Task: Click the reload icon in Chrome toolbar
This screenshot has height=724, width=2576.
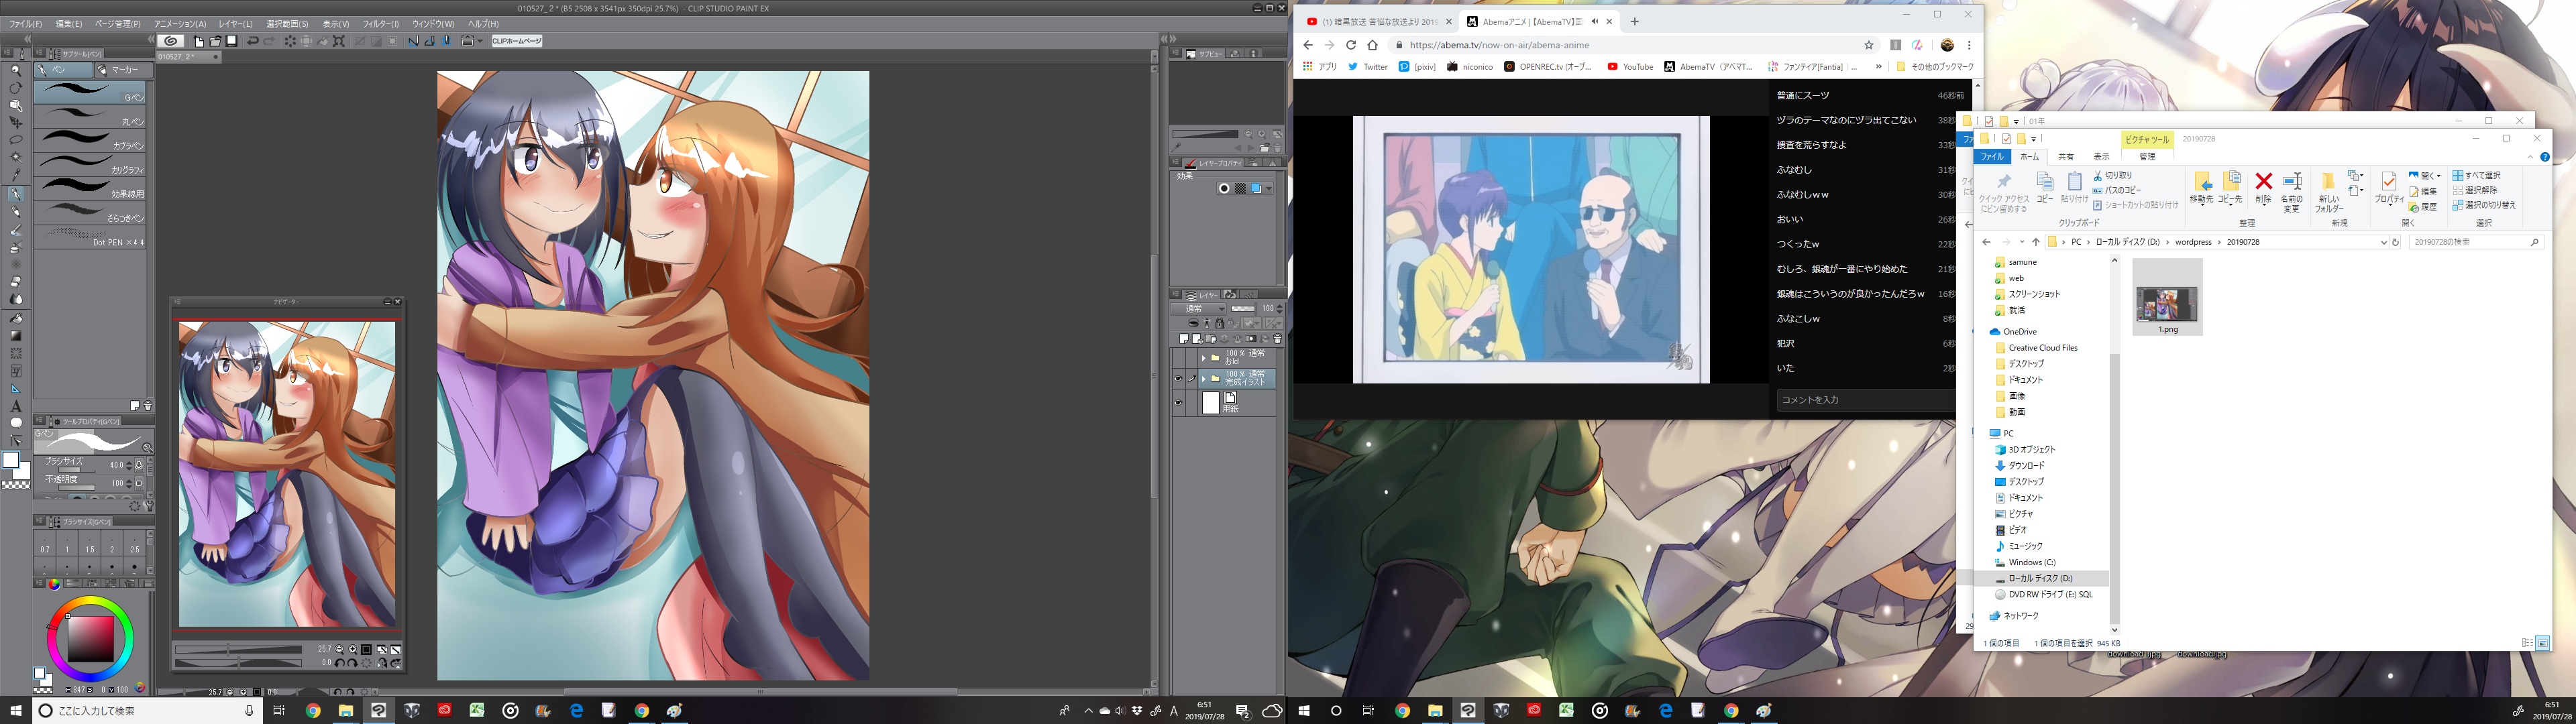Action: point(1351,45)
